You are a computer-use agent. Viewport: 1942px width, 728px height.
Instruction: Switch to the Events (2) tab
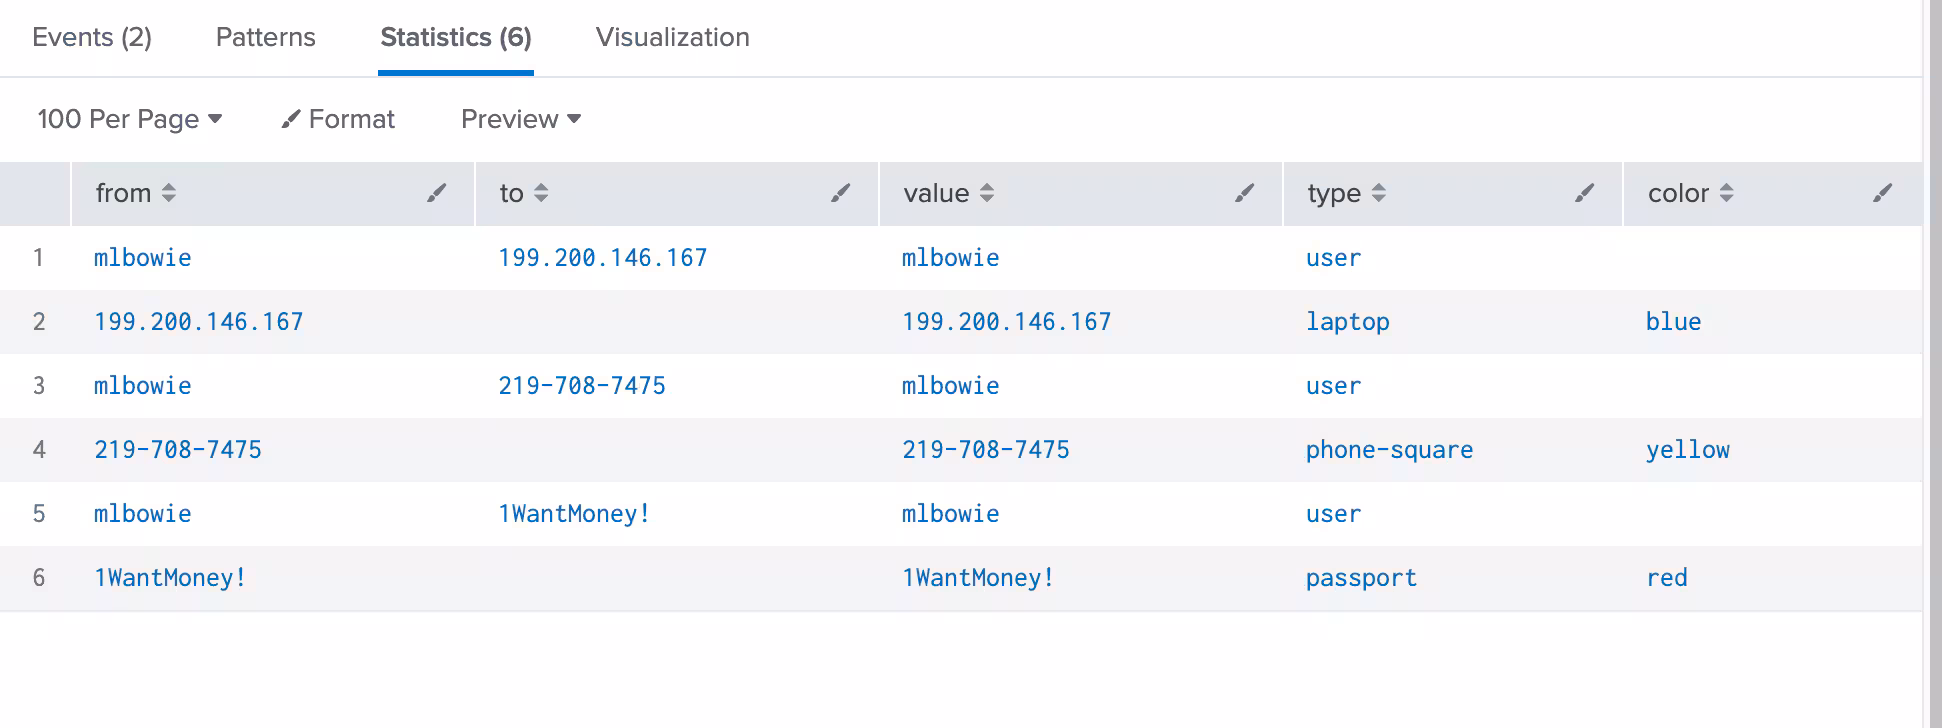pyautogui.click(x=92, y=37)
